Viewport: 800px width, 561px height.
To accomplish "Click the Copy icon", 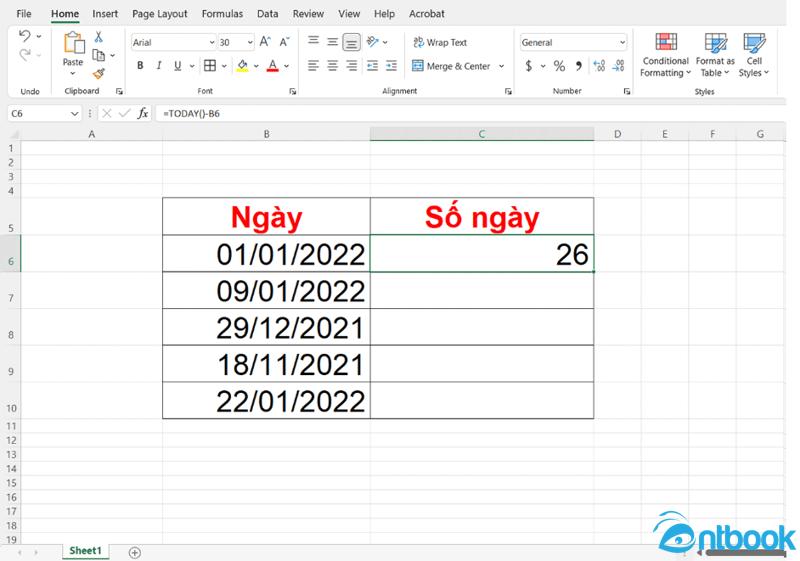I will coord(98,55).
